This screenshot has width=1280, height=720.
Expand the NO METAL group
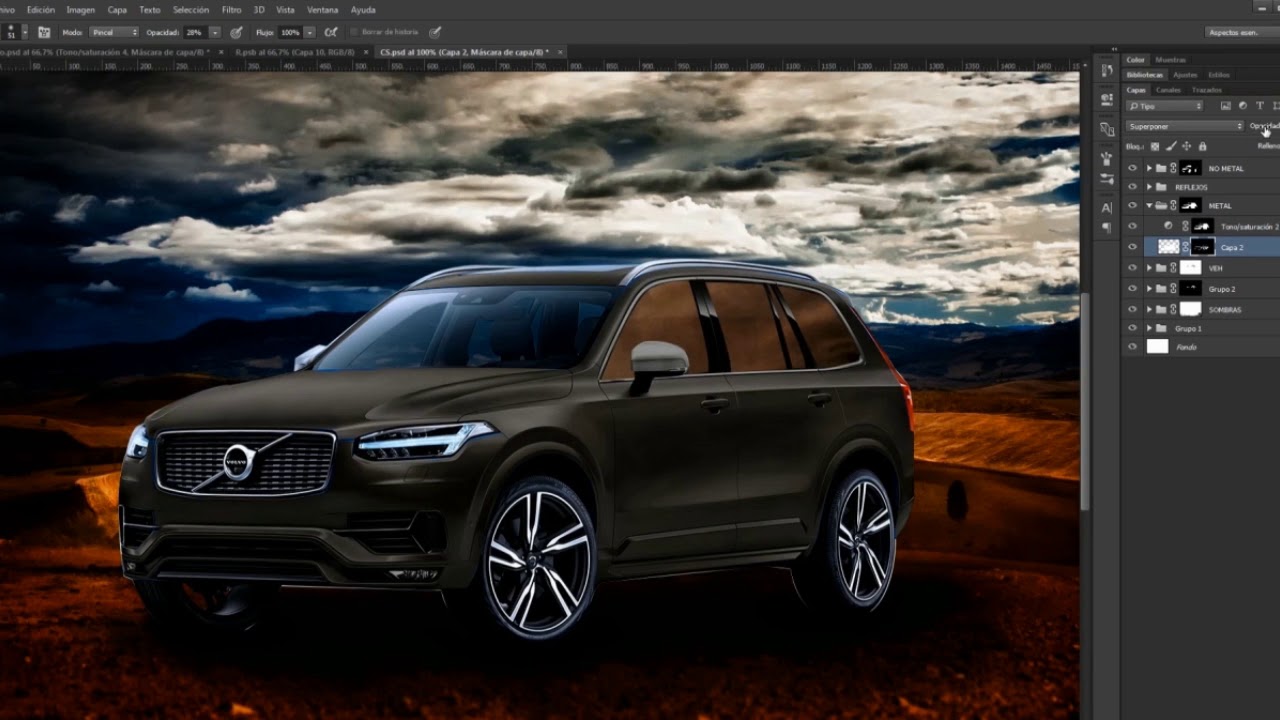click(1149, 168)
